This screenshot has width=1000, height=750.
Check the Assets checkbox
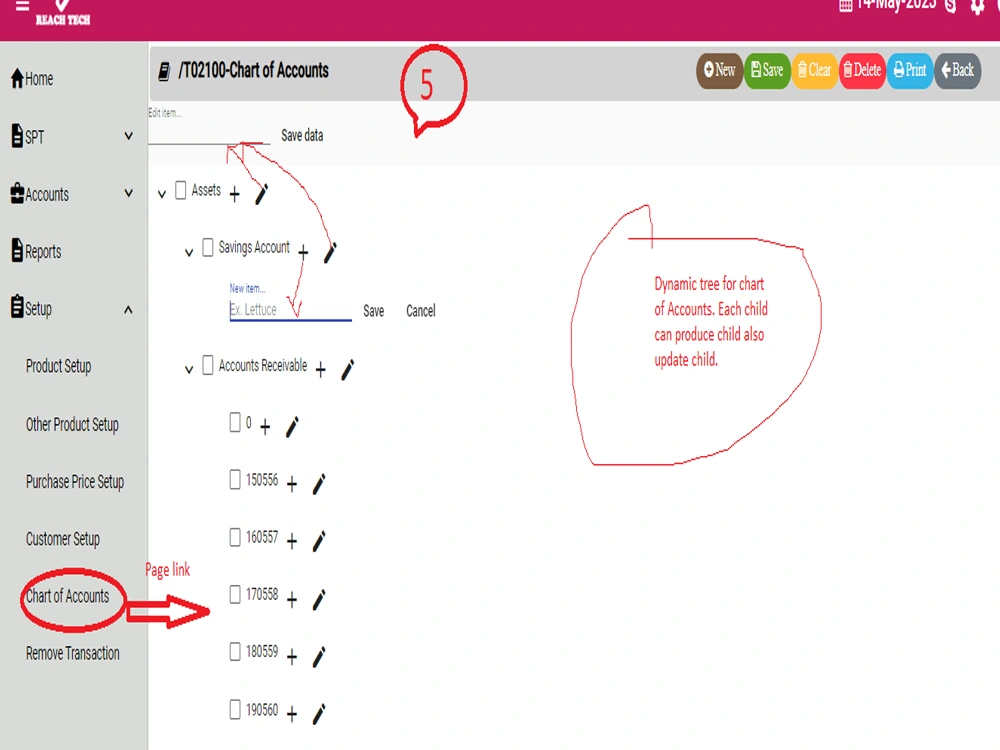181,190
